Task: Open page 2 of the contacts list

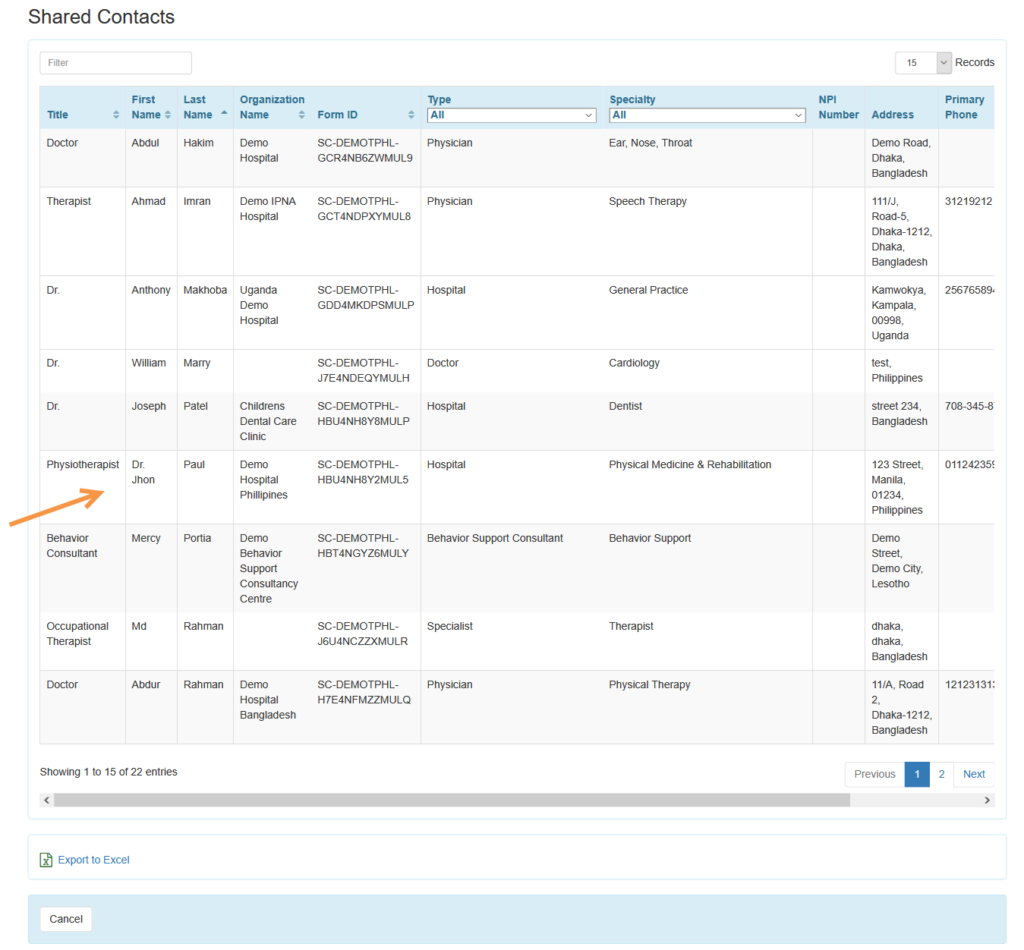Action: click(x=941, y=774)
